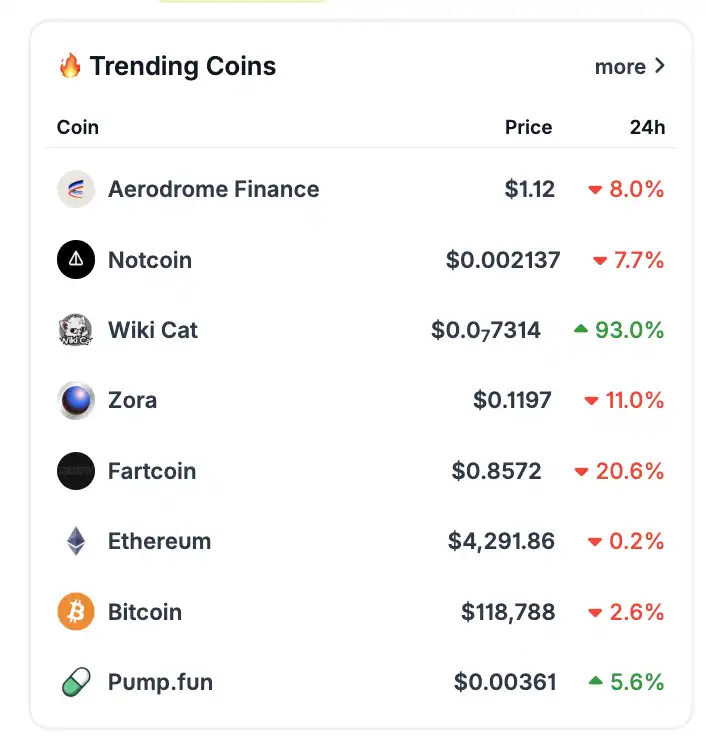
Task: Click the Wiki Cat coin logo
Action: pyautogui.click(x=76, y=330)
